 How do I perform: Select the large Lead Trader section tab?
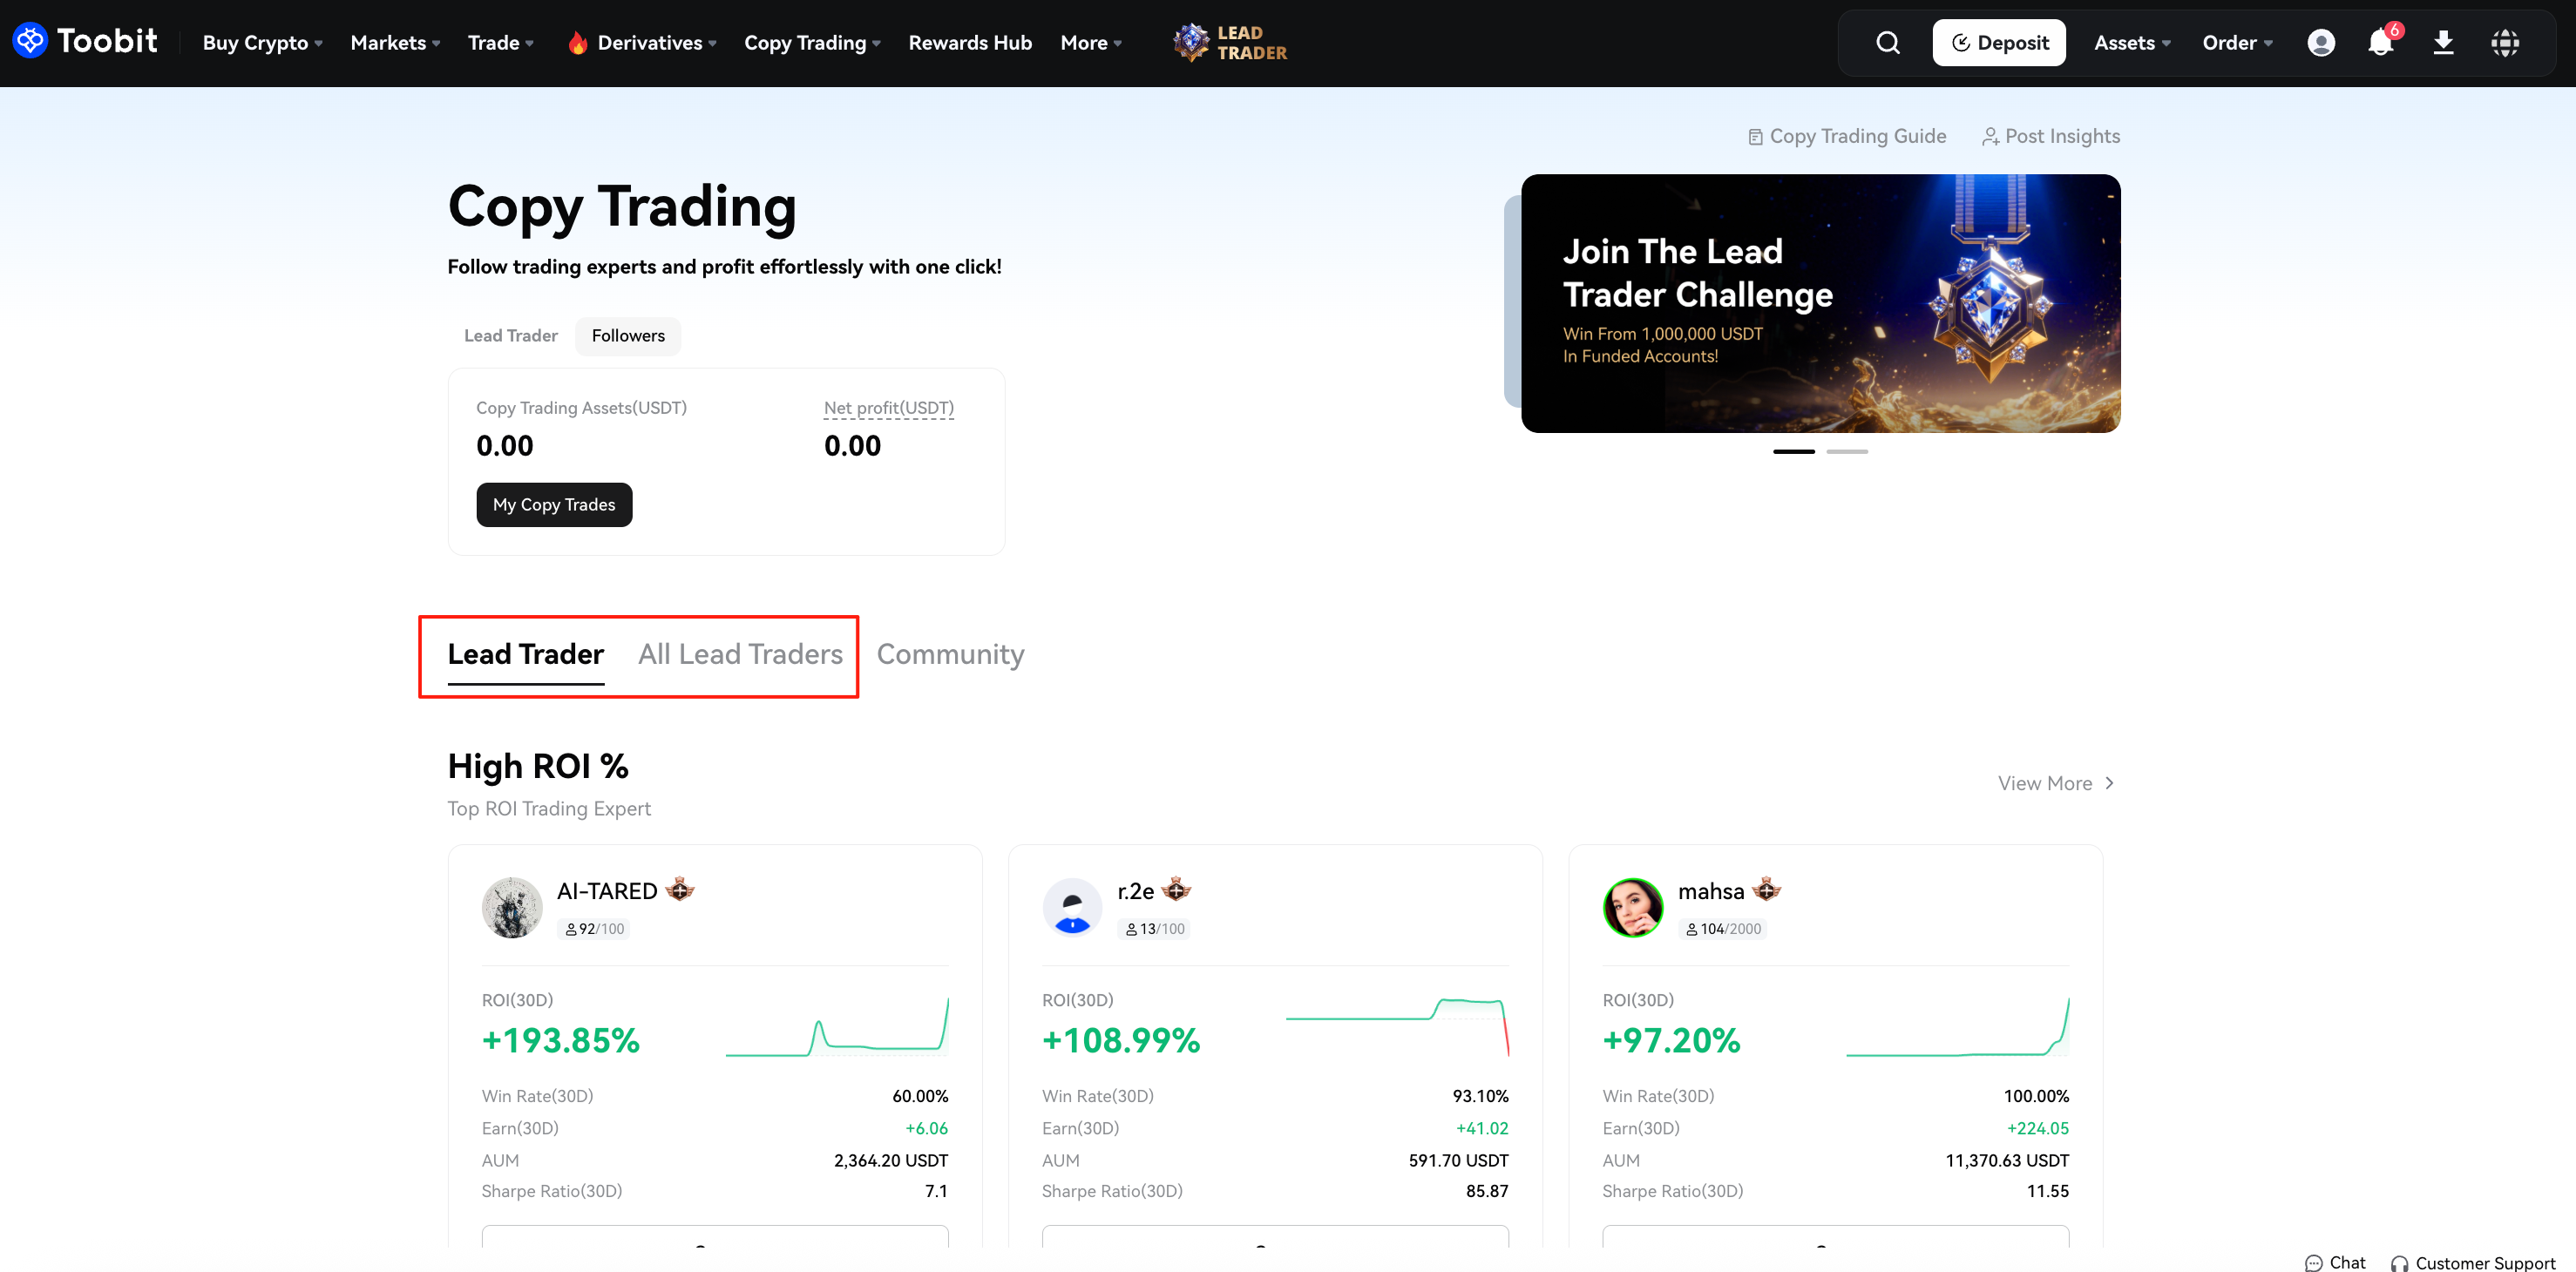(525, 654)
